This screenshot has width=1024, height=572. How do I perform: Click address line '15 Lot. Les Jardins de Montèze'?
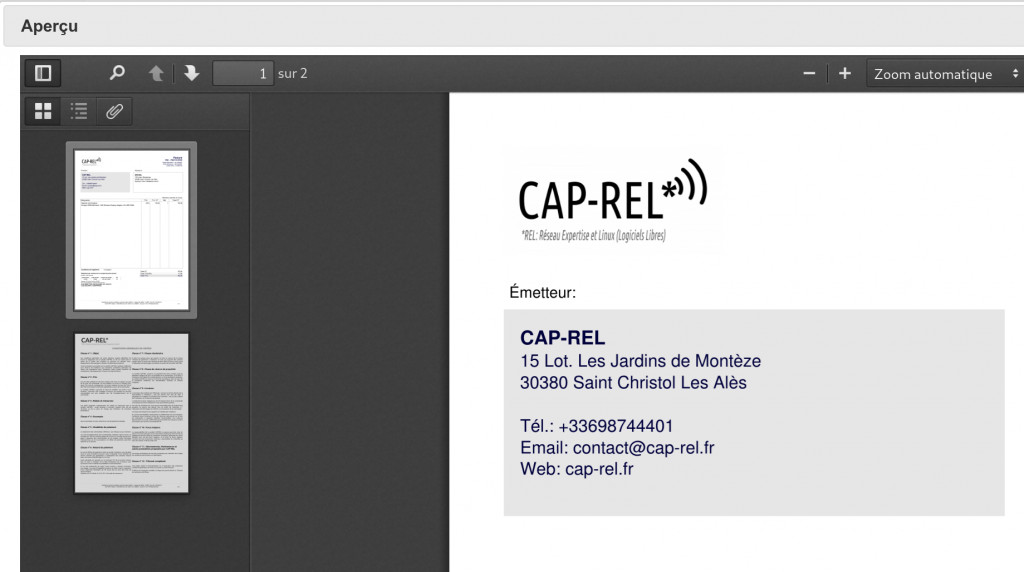[641, 361]
